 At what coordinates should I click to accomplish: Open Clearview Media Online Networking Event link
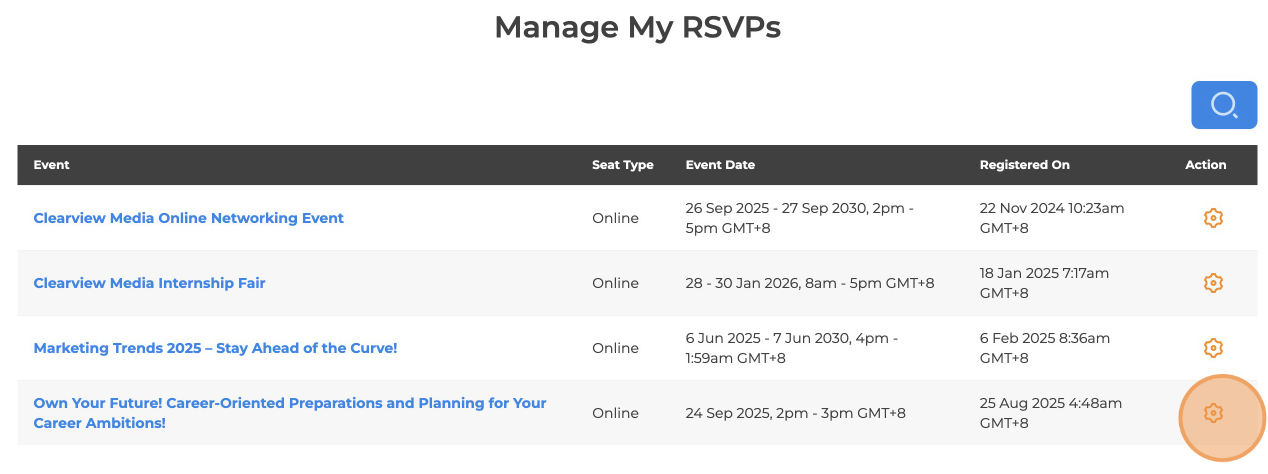tap(189, 218)
